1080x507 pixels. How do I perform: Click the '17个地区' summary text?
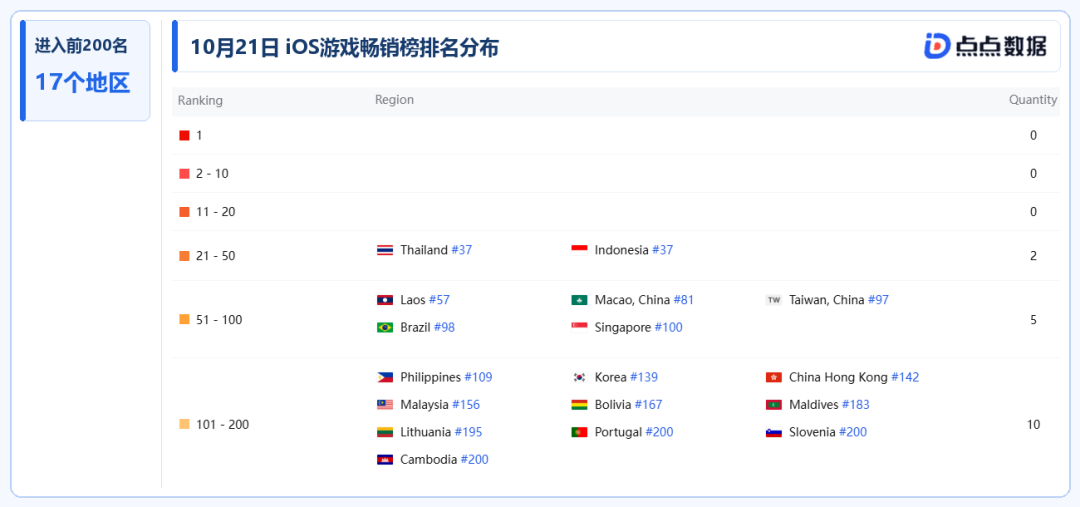tap(83, 83)
